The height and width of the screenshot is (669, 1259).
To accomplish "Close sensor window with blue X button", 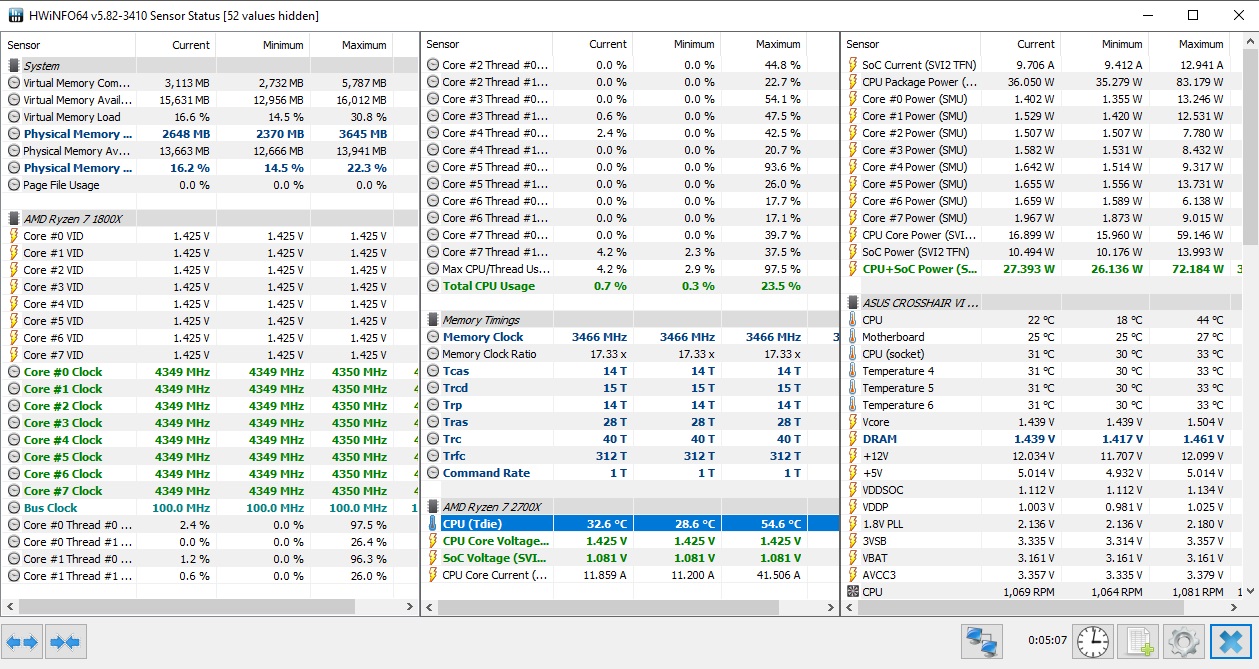I will [1231, 641].
